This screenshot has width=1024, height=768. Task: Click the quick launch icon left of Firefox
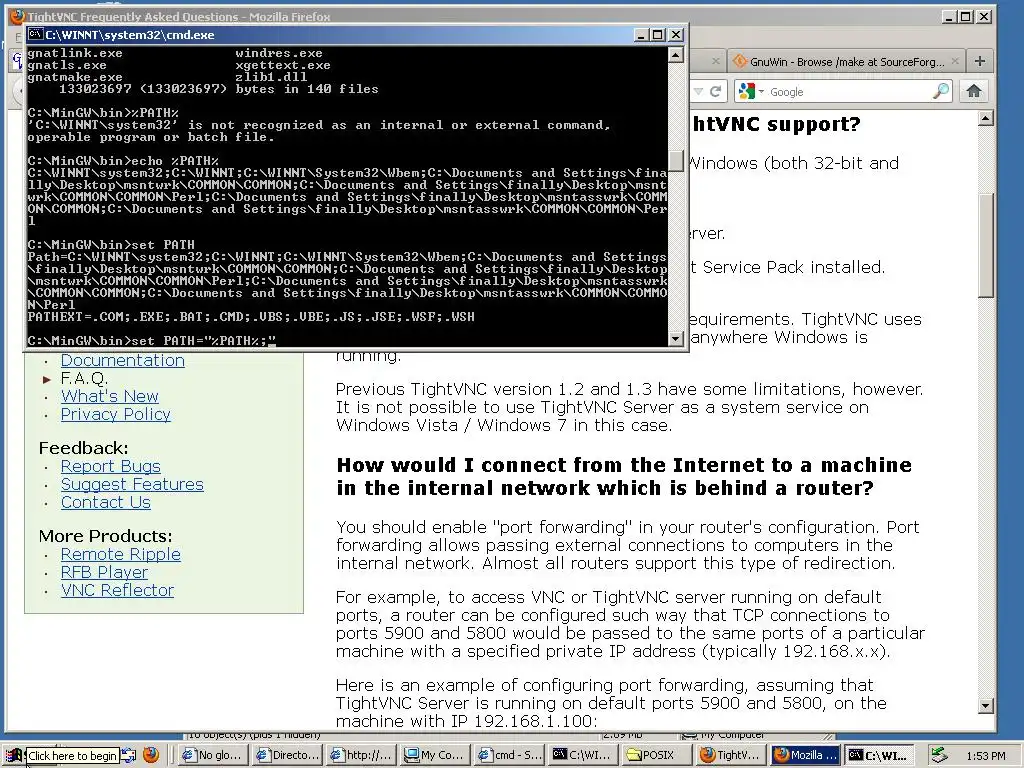point(129,756)
